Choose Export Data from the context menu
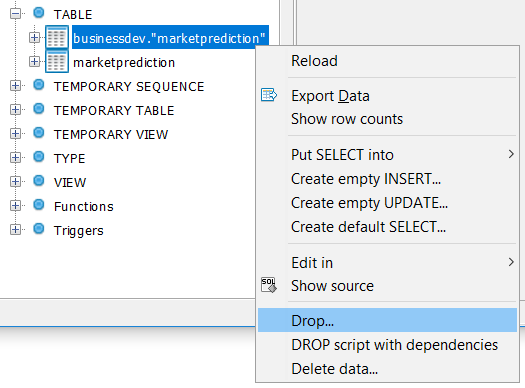Image resolution: width=525 pixels, height=388 pixels. (387, 96)
